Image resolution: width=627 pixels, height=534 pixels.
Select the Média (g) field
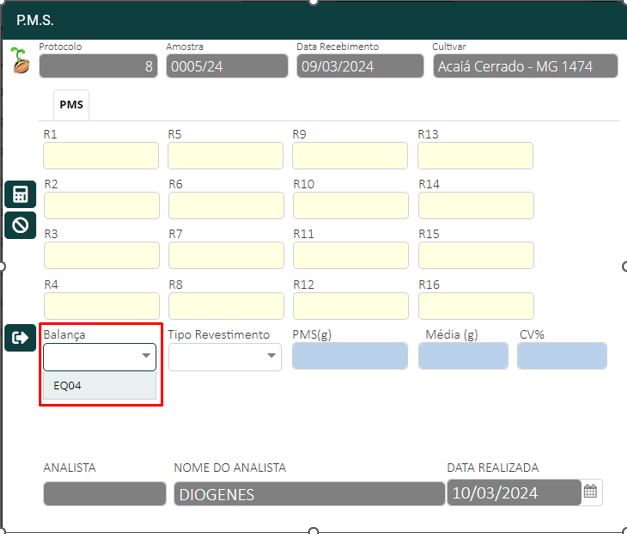click(x=463, y=356)
